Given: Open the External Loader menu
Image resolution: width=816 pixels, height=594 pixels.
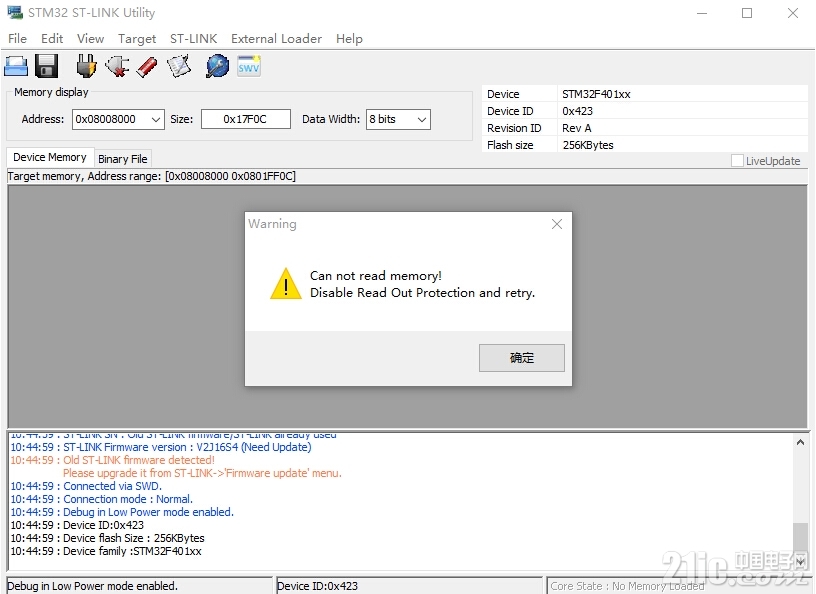Looking at the screenshot, I should [276, 39].
